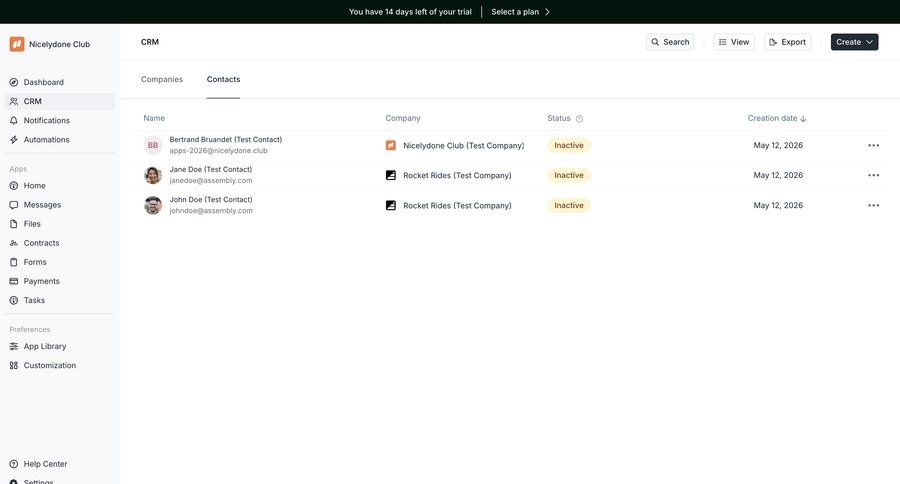Viewport: 900px width, 484px height.
Task: Click the Status column info icon
Action: coord(579,119)
